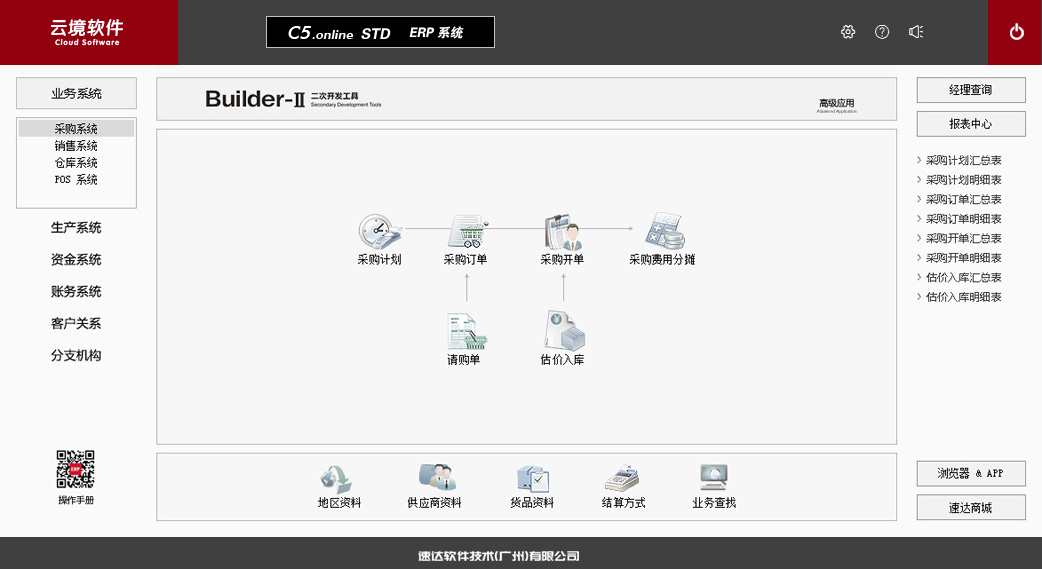Click the 操作手册 QR code
This screenshot has height=569, width=1042.
tap(76, 469)
